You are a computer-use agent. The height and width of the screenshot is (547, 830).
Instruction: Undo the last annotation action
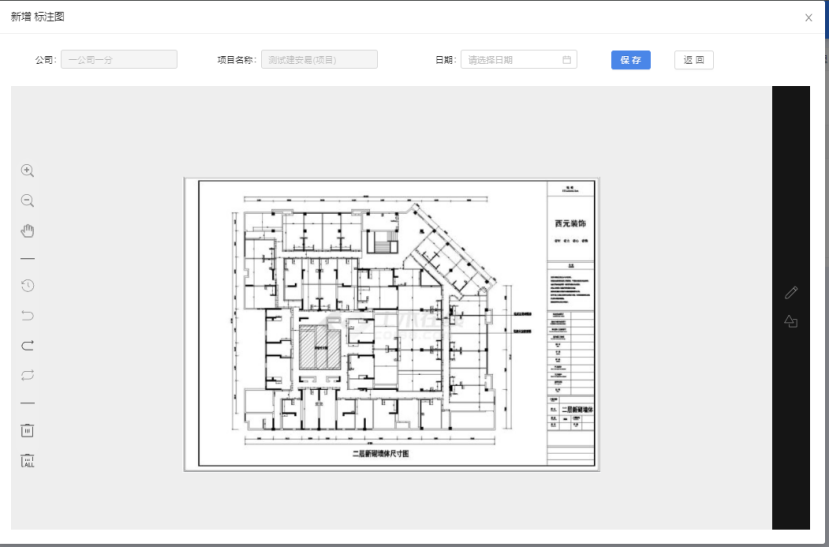tap(28, 316)
